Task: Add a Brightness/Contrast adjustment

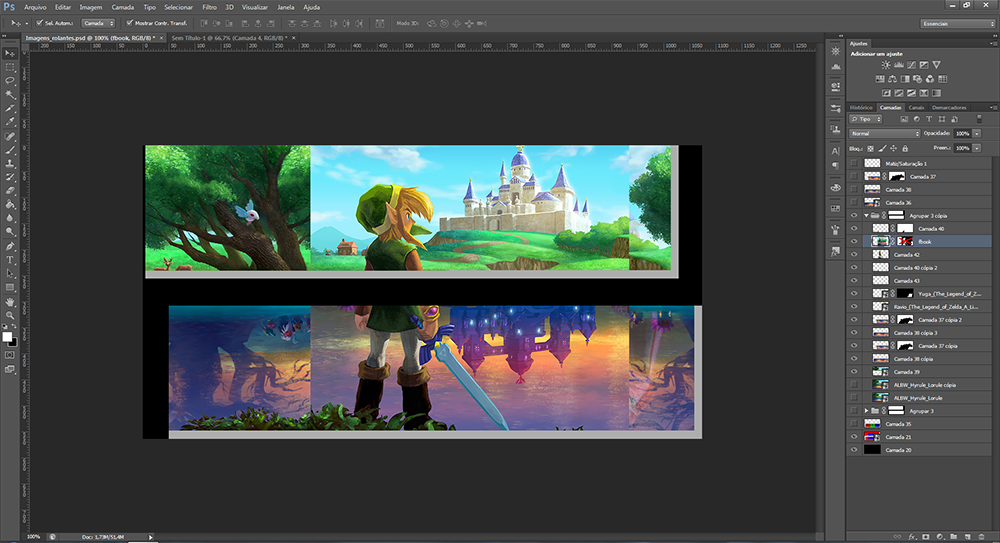Action: [886, 65]
